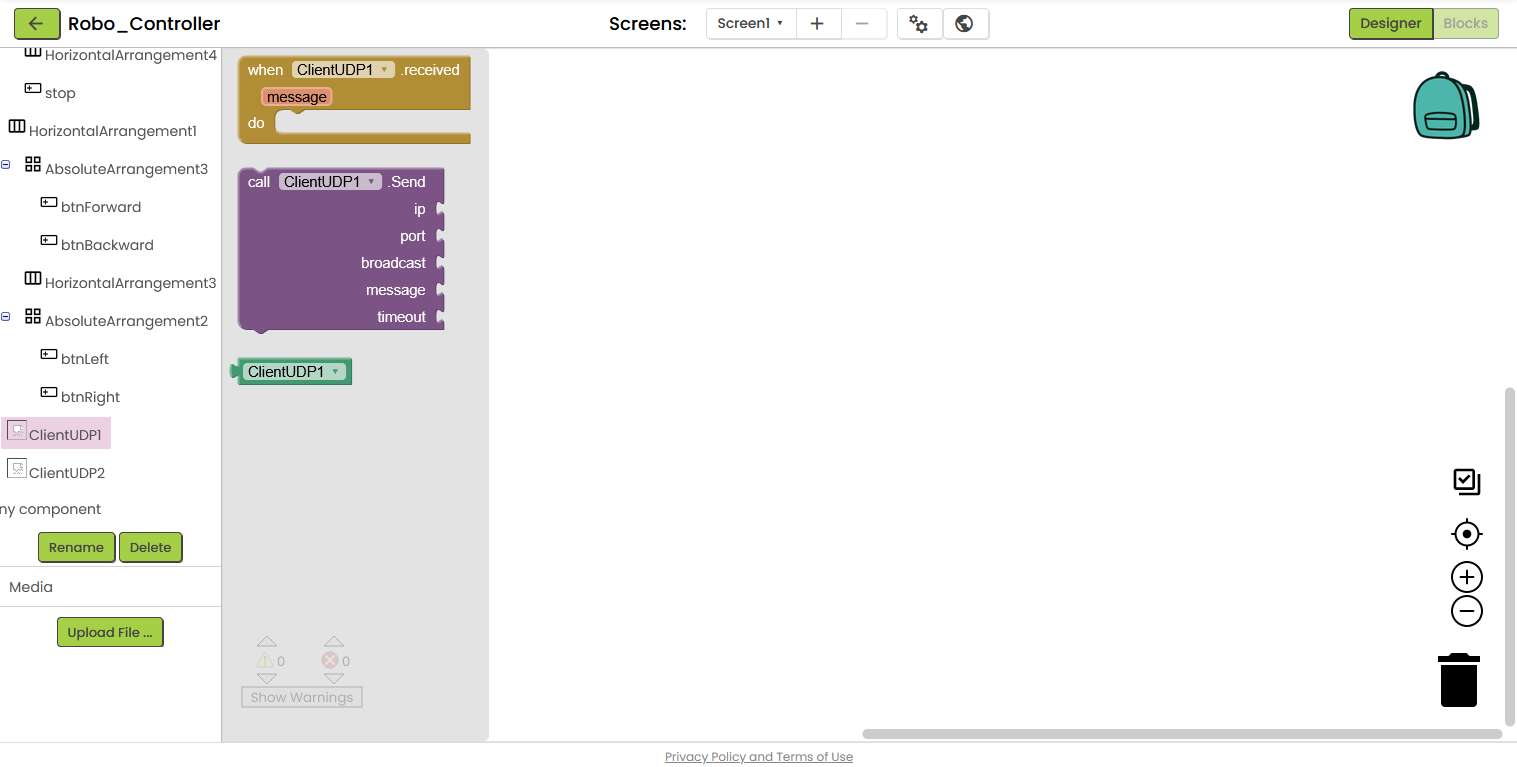
Task: Switch to the Blocks view
Action: (x=1465, y=24)
